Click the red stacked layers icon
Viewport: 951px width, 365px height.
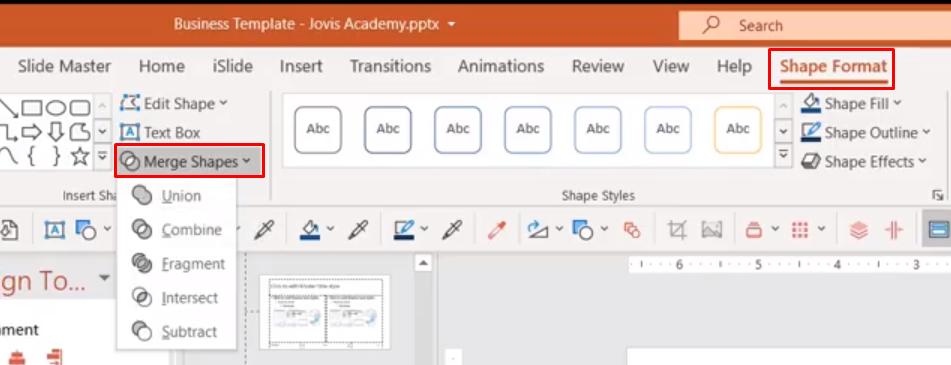coord(859,230)
